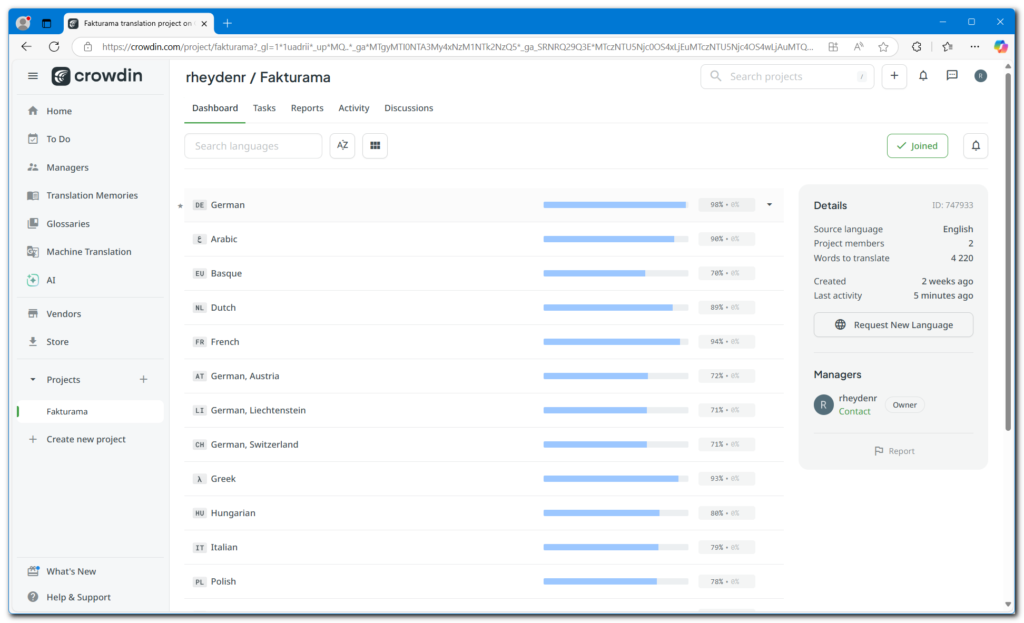Open the Italian language row
This screenshot has width=1024, height=623.
(x=483, y=547)
